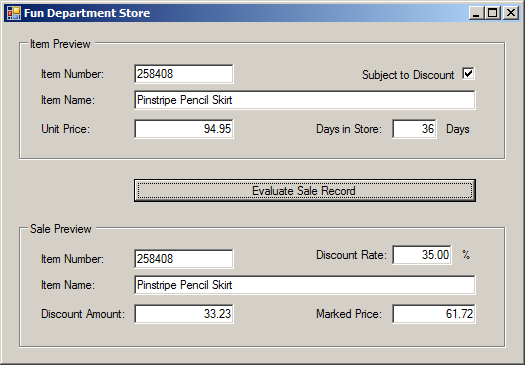This screenshot has height=365, width=525.
Task: Click the Item Name field in Item Preview
Action: [305, 100]
